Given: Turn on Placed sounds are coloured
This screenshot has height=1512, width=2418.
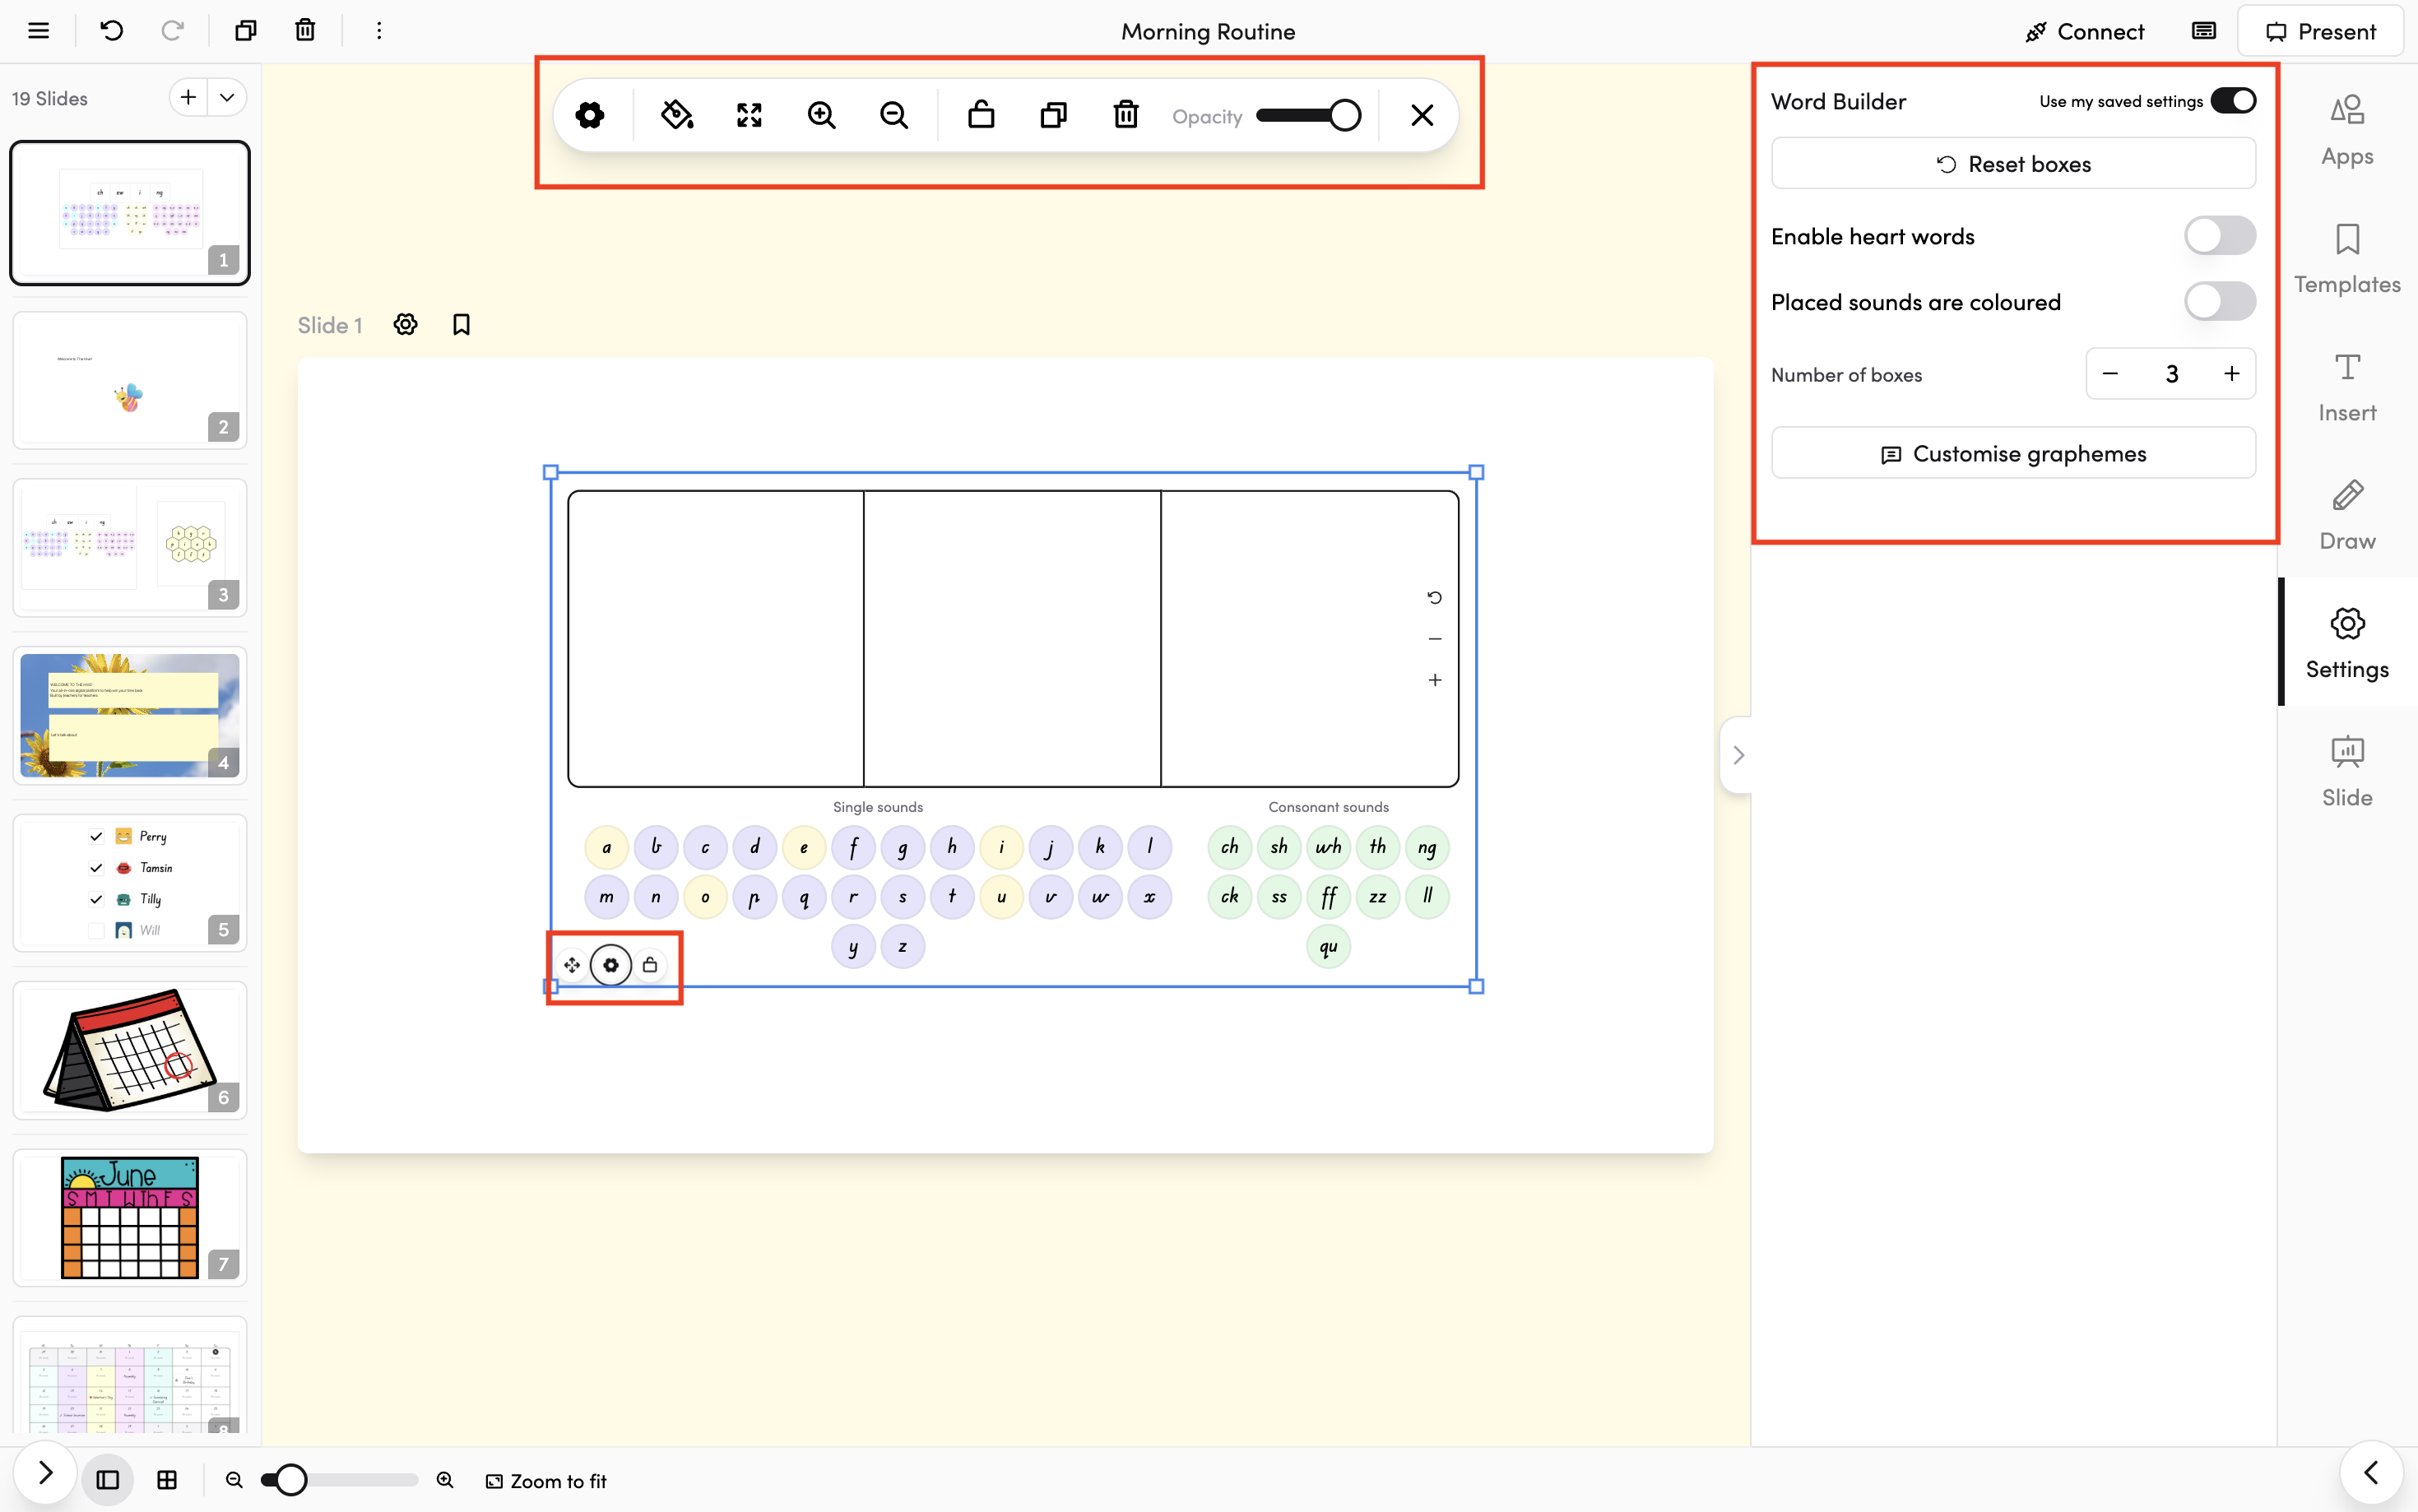Looking at the screenshot, I should [2219, 302].
